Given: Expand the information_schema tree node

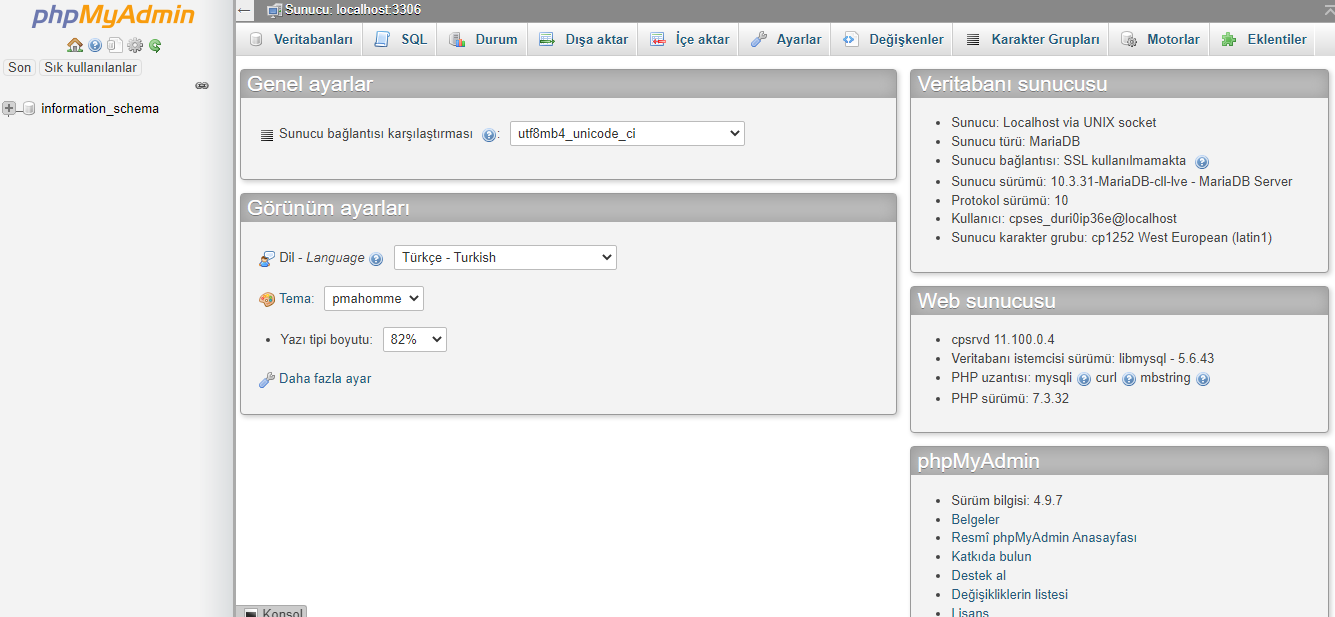Looking at the screenshot, I should [9, 108].
